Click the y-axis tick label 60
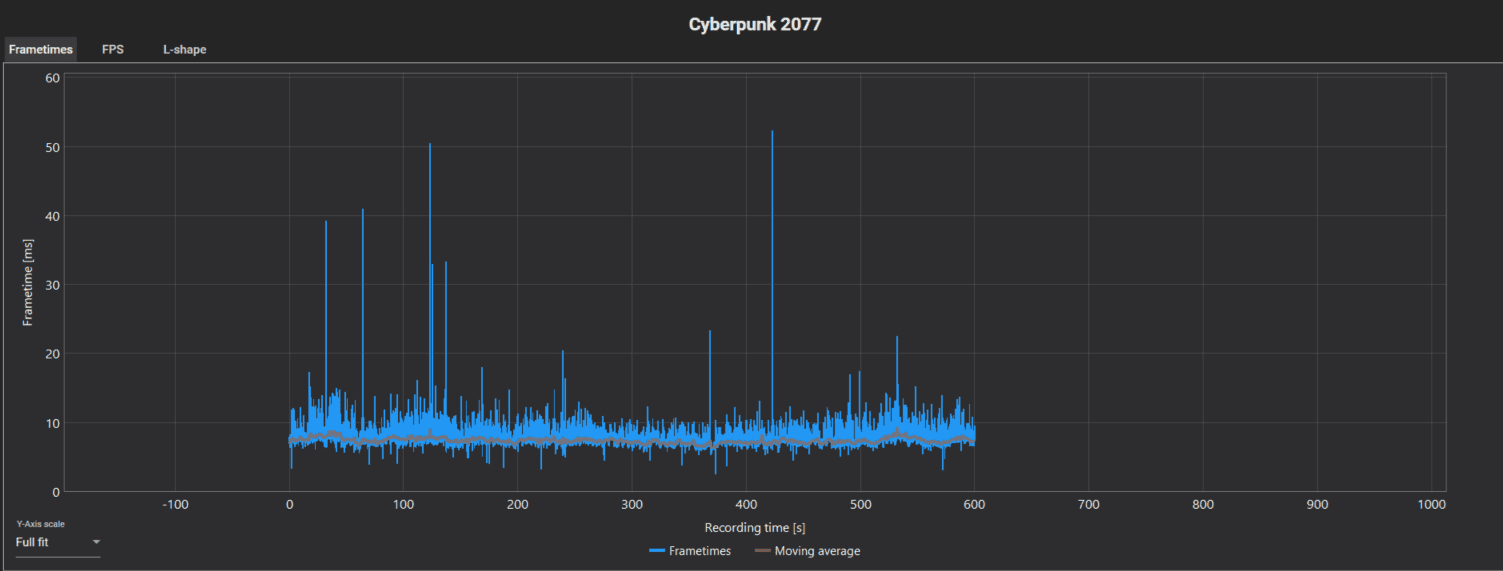Image resolution: width=1503 pixels, height=571 pixels. tap(55, 78)
